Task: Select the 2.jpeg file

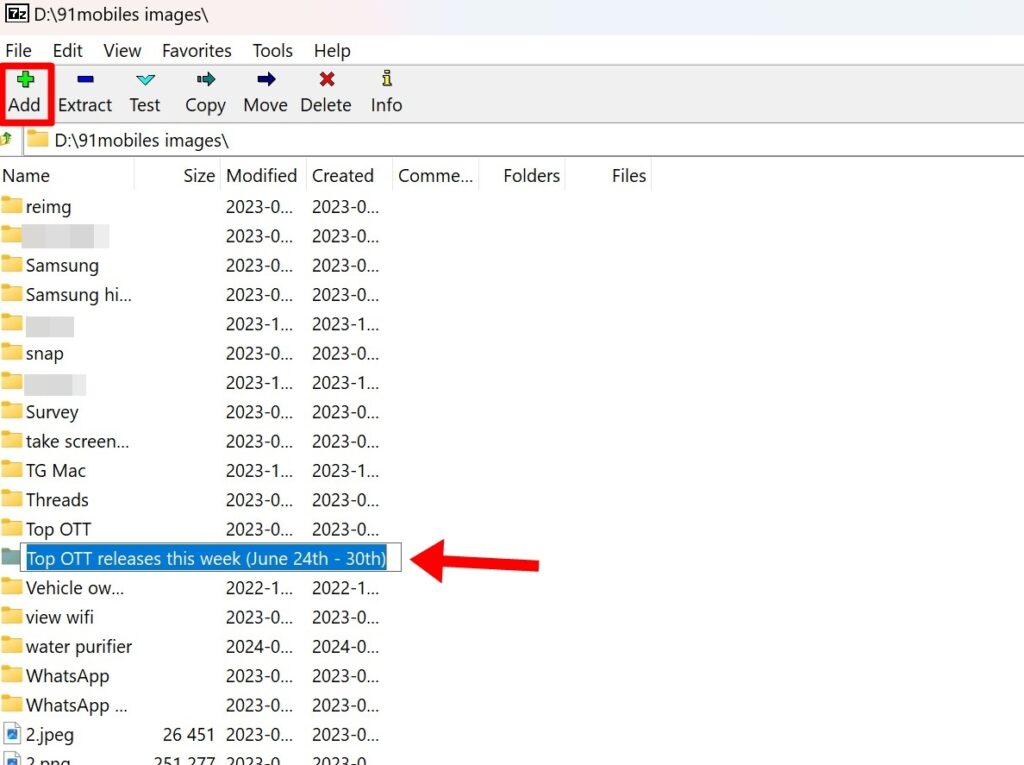Action: tap(47, 734)
